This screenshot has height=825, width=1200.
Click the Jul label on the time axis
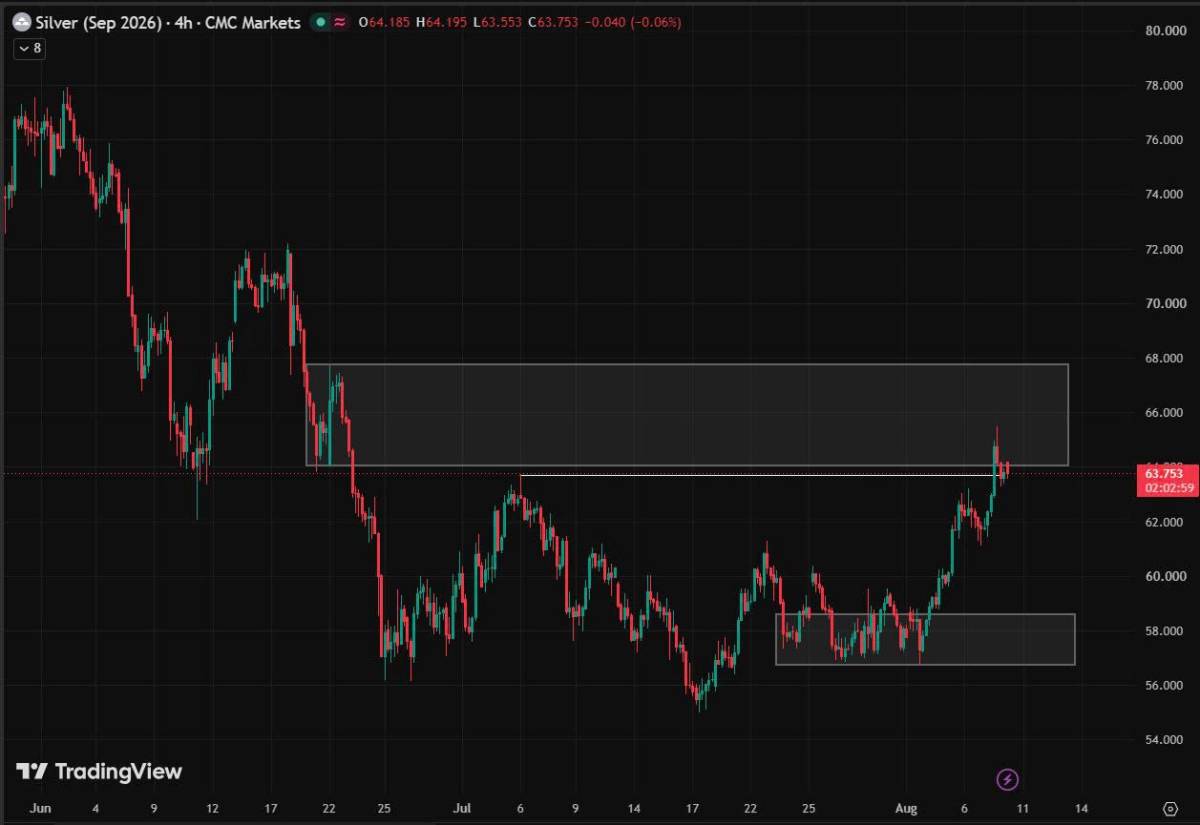click(463, 807)
